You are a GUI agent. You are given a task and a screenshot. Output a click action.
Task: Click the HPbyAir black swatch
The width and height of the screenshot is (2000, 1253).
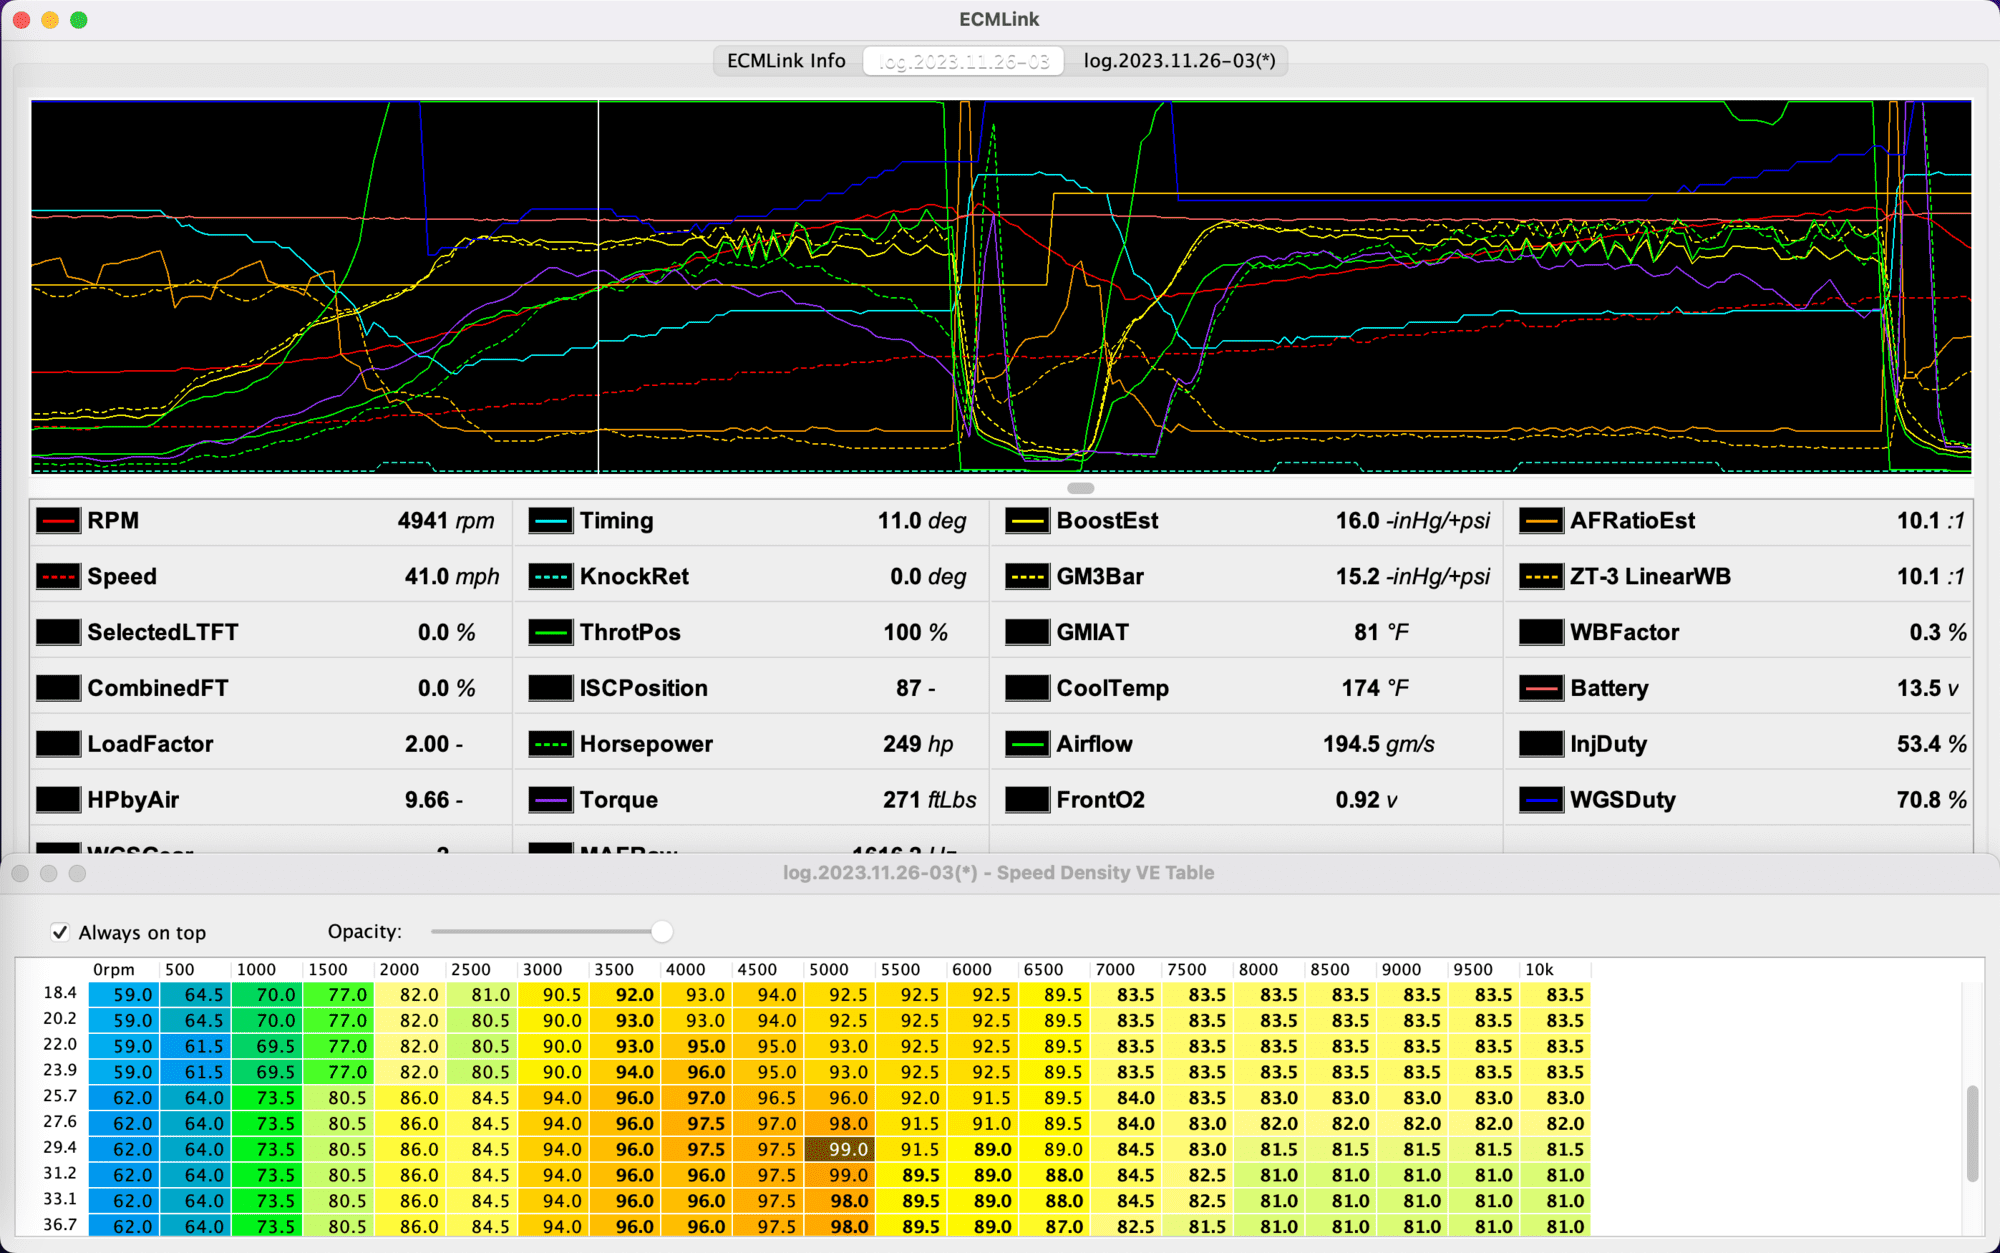pos(58,800)
